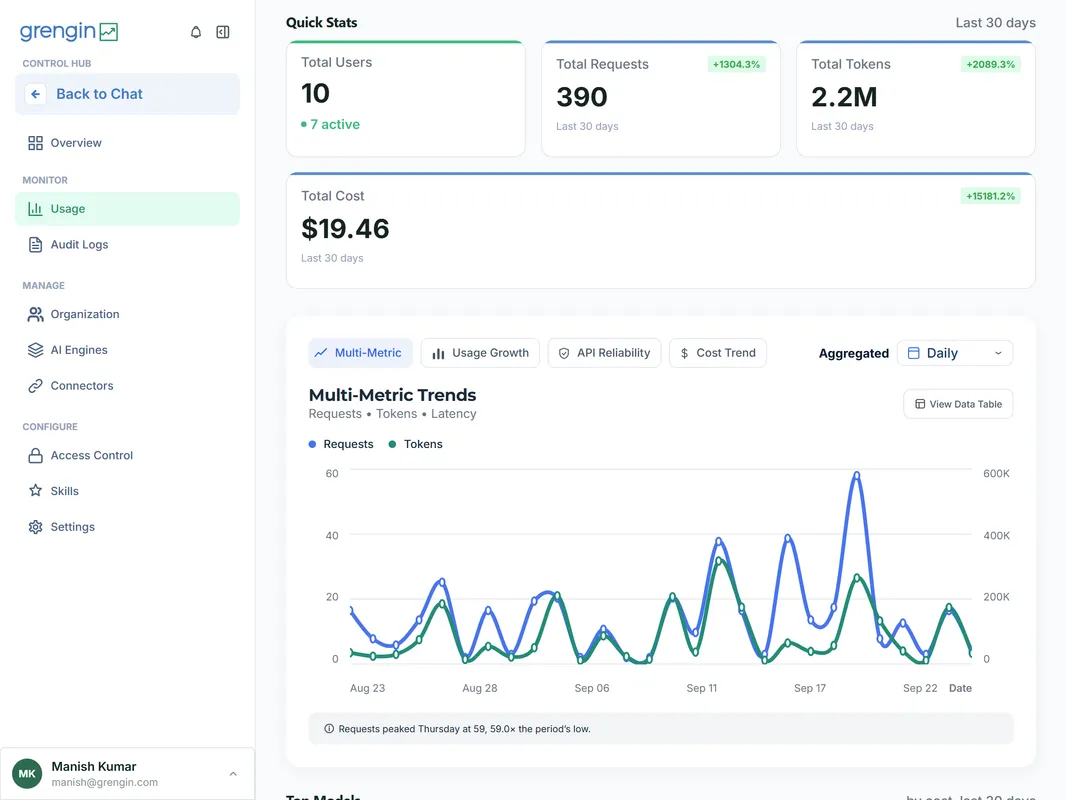Click the Aggregated label
The width and height of the screenshot is (1066, 800).
(x=854, y=353)
